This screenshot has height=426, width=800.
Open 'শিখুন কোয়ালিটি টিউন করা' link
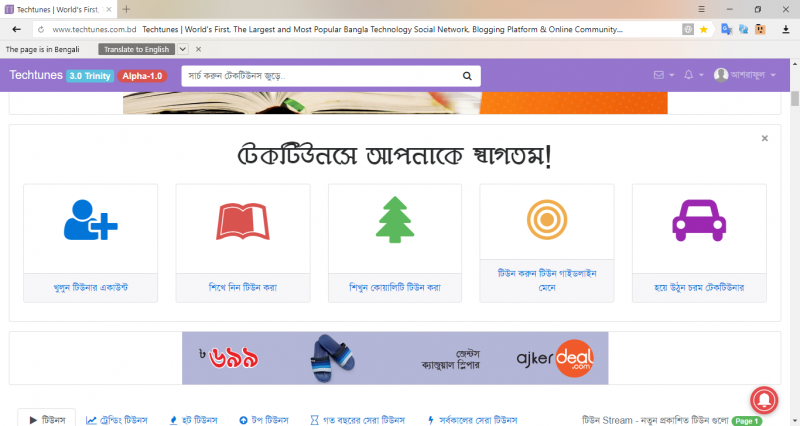coord(395,288)
